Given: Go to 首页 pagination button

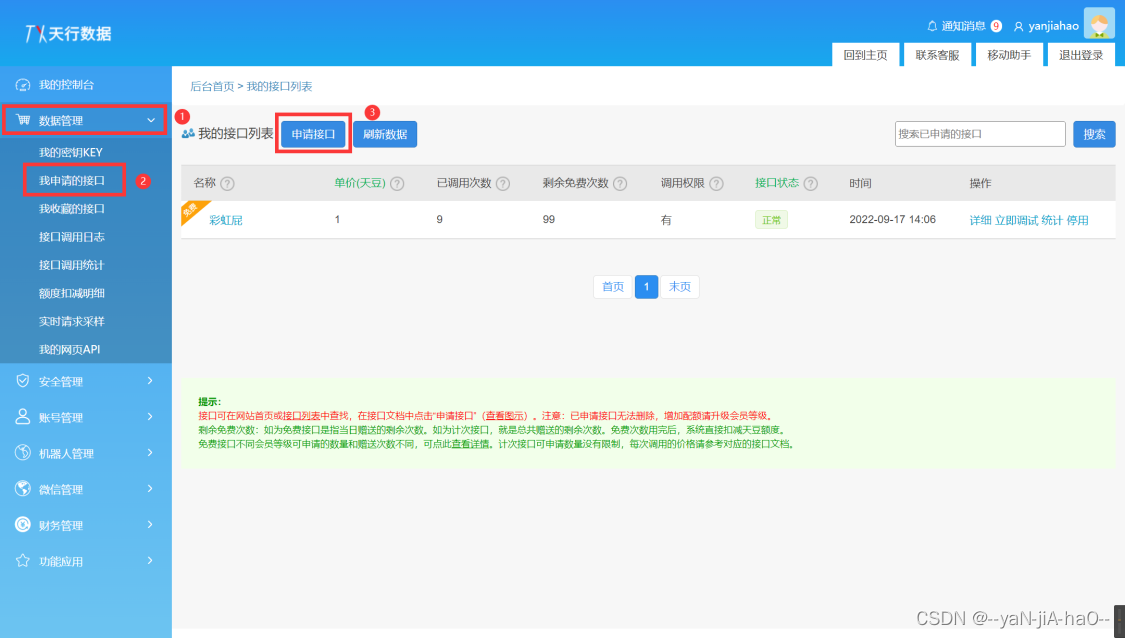Looking at the screenshot, I should pos(613,286).
